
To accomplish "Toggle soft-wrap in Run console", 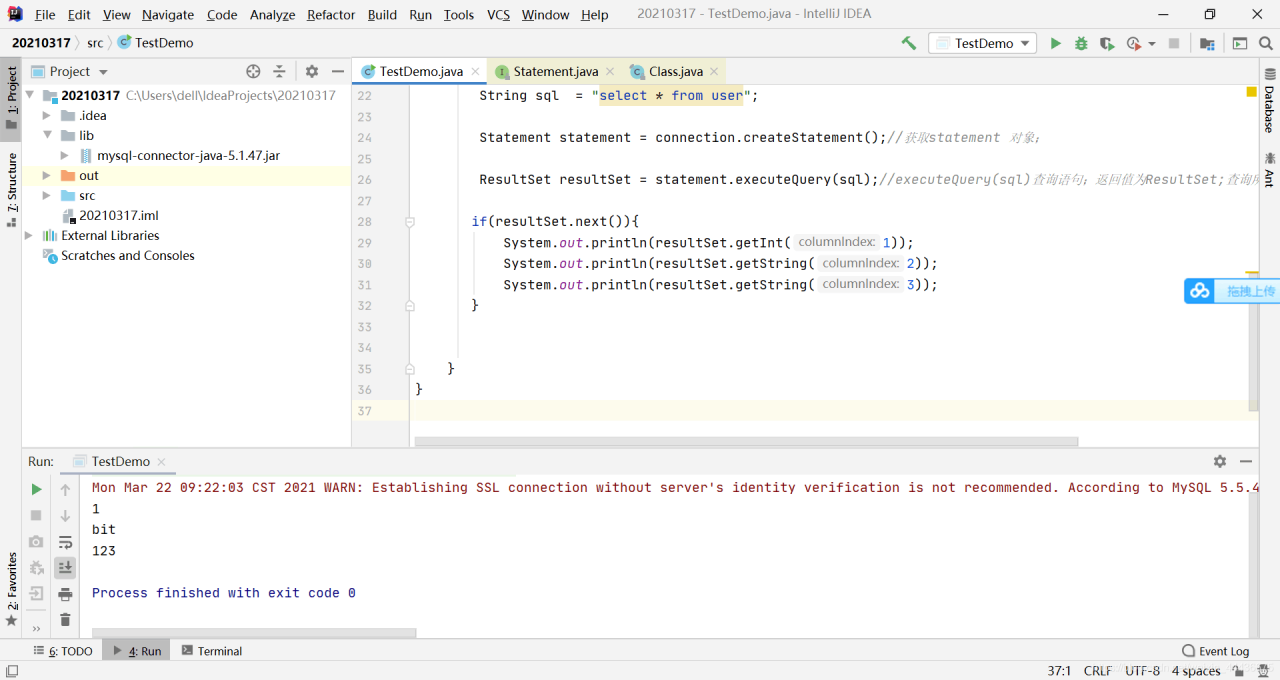I will point(65,542).
